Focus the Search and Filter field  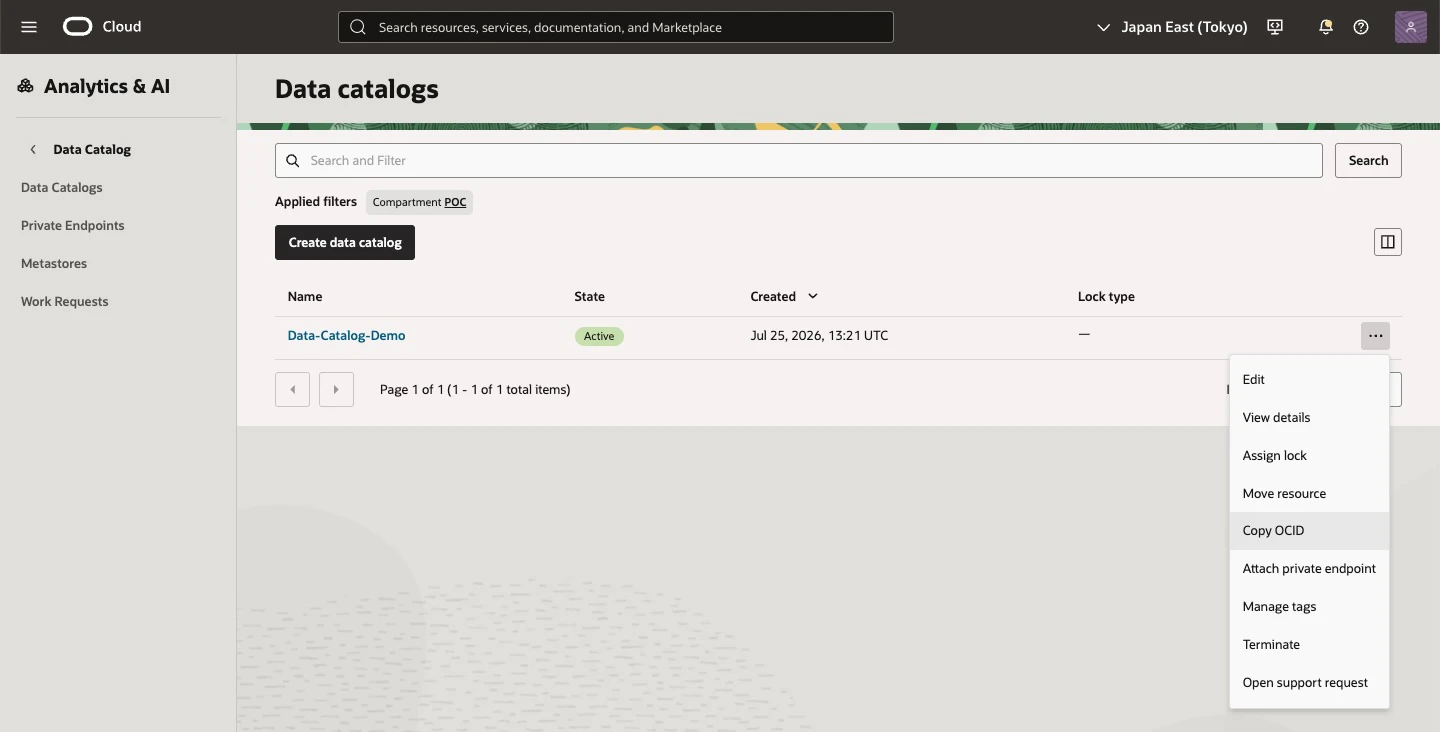(x=799, y=160)
